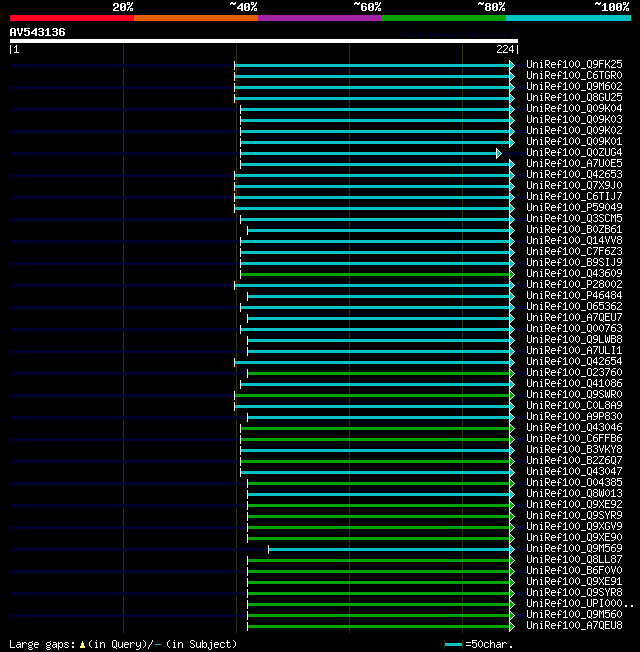Select the UniRef100_O04385 label
This screenshot has height=652, width=640.
point(574,482)
